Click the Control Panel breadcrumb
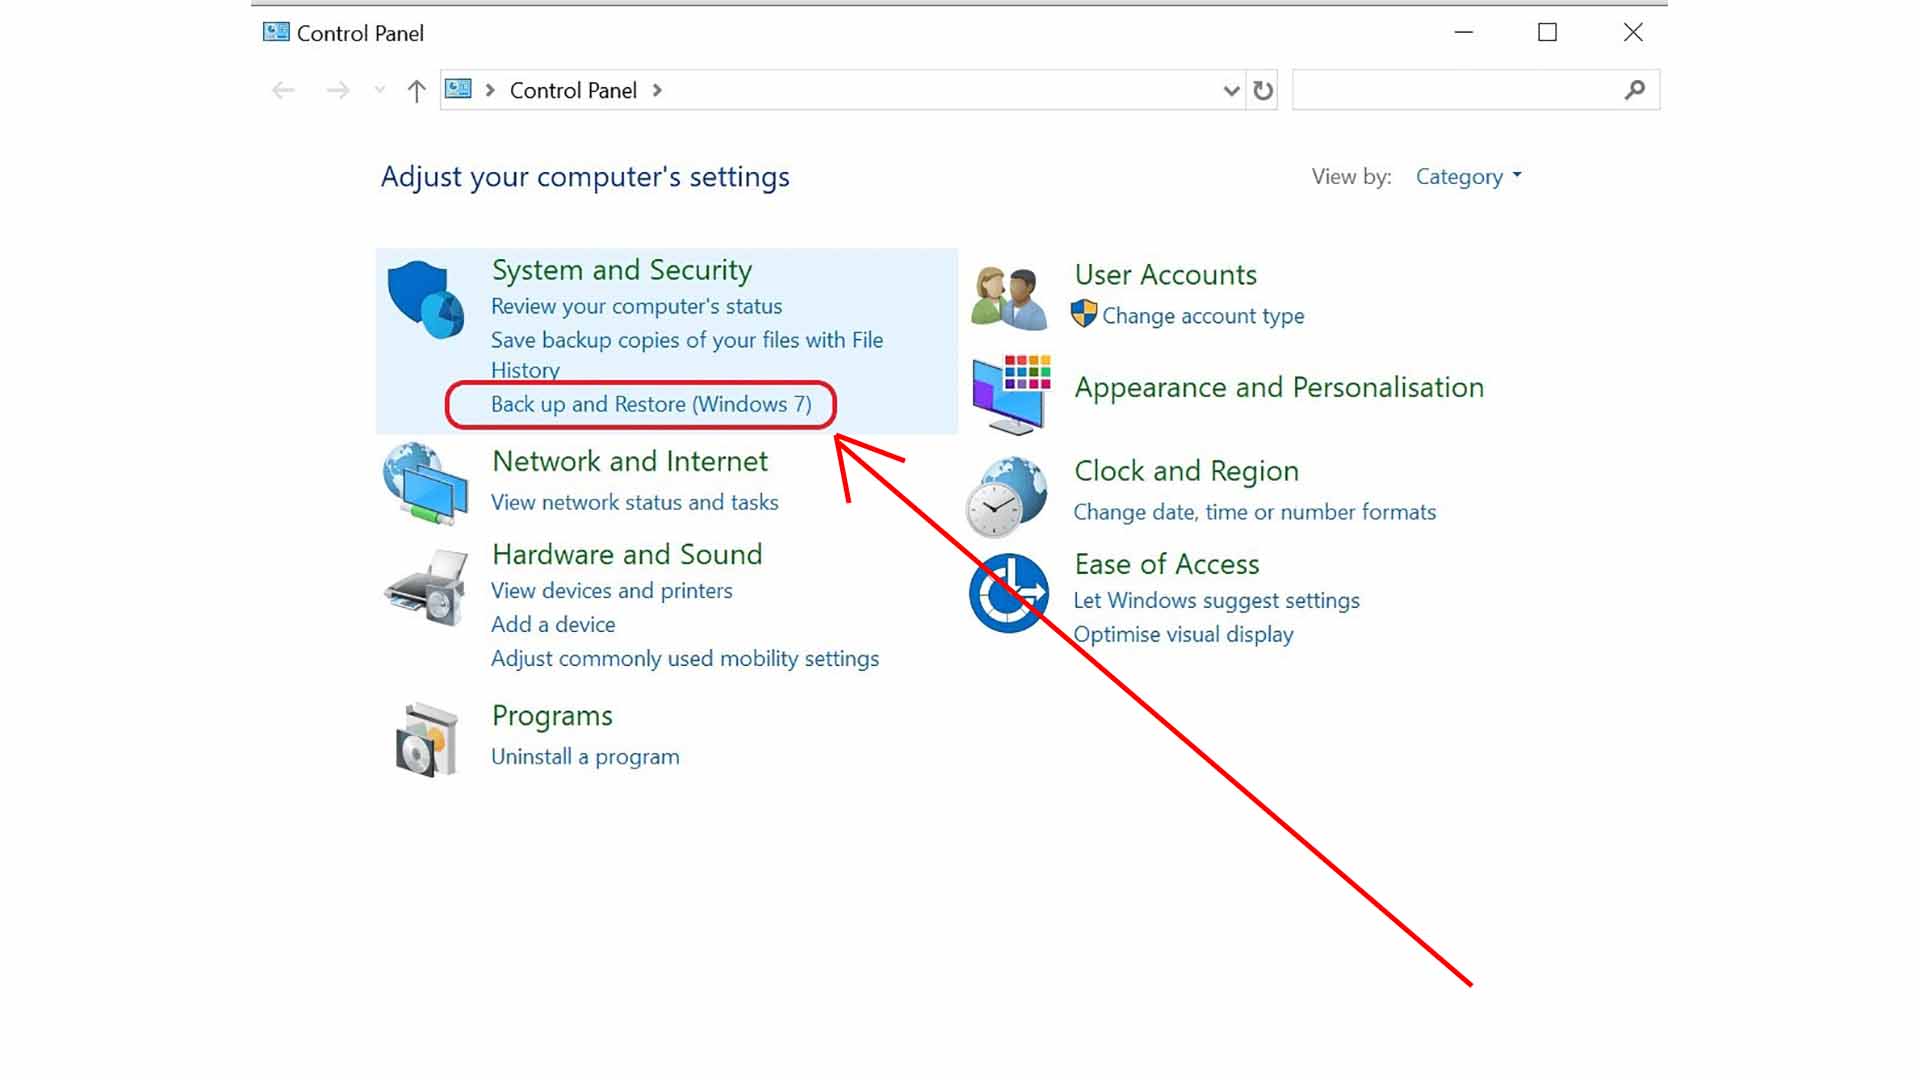The height and width of the screenshot is (1080, 1920). [573, 91]
